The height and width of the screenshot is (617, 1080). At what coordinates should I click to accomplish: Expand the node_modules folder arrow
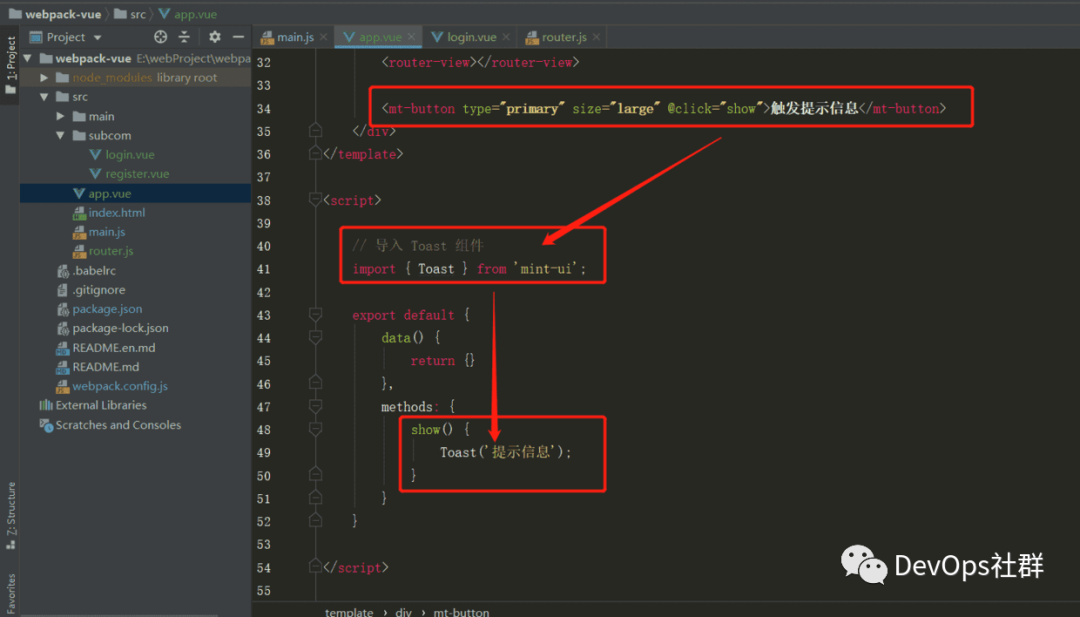44,78
